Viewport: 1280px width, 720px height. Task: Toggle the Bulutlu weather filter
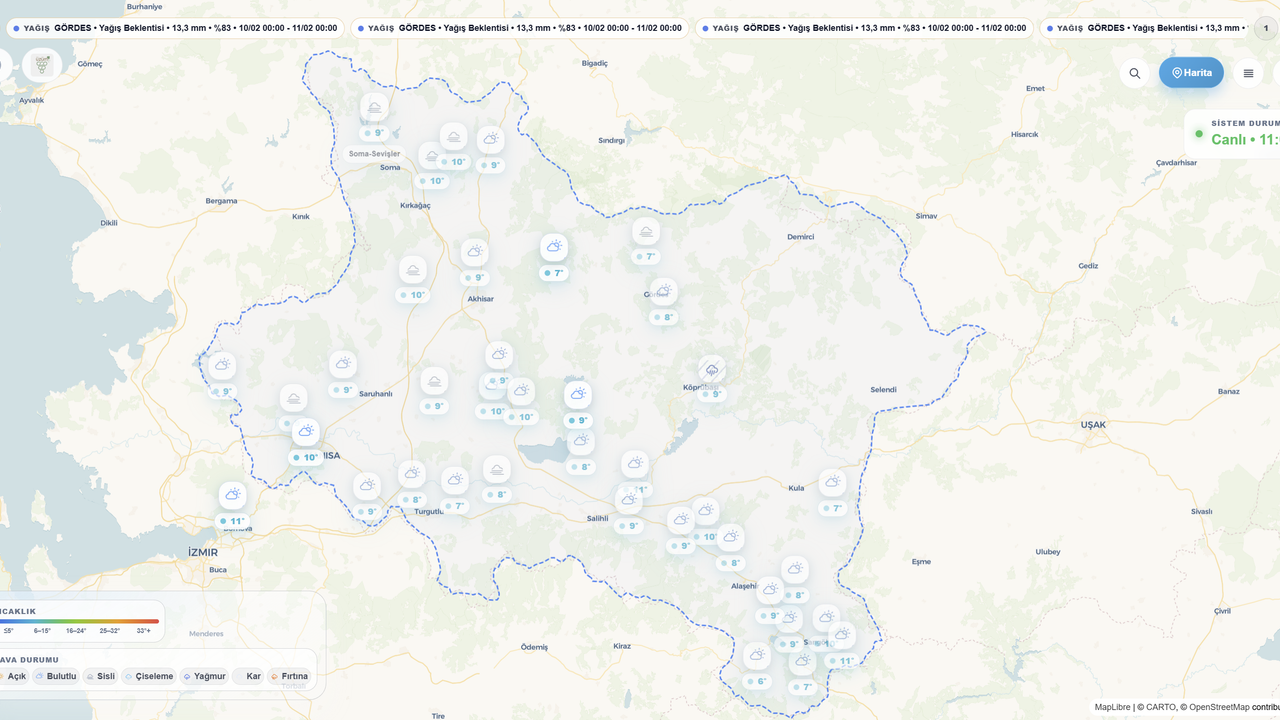[55, 676]
